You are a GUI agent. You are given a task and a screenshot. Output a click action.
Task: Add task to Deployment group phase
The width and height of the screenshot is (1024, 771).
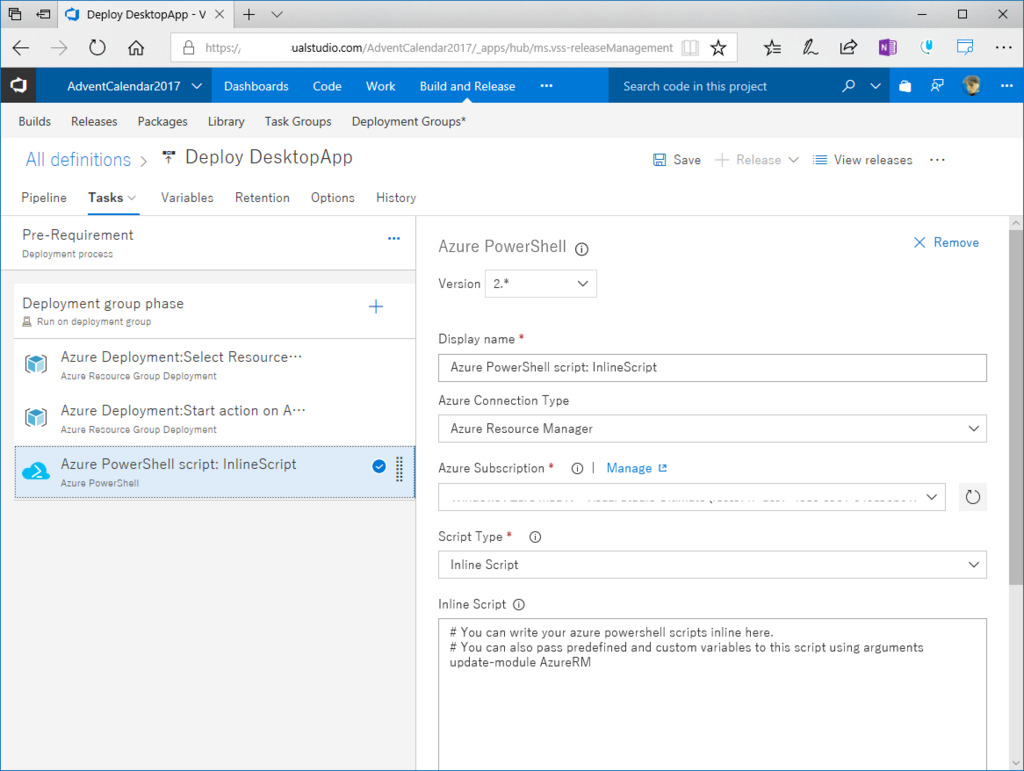(376, 306)
